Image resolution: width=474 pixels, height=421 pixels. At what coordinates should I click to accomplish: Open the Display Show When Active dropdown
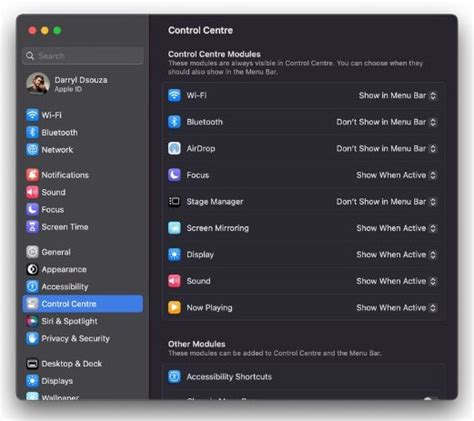click(x=396, y=255)
